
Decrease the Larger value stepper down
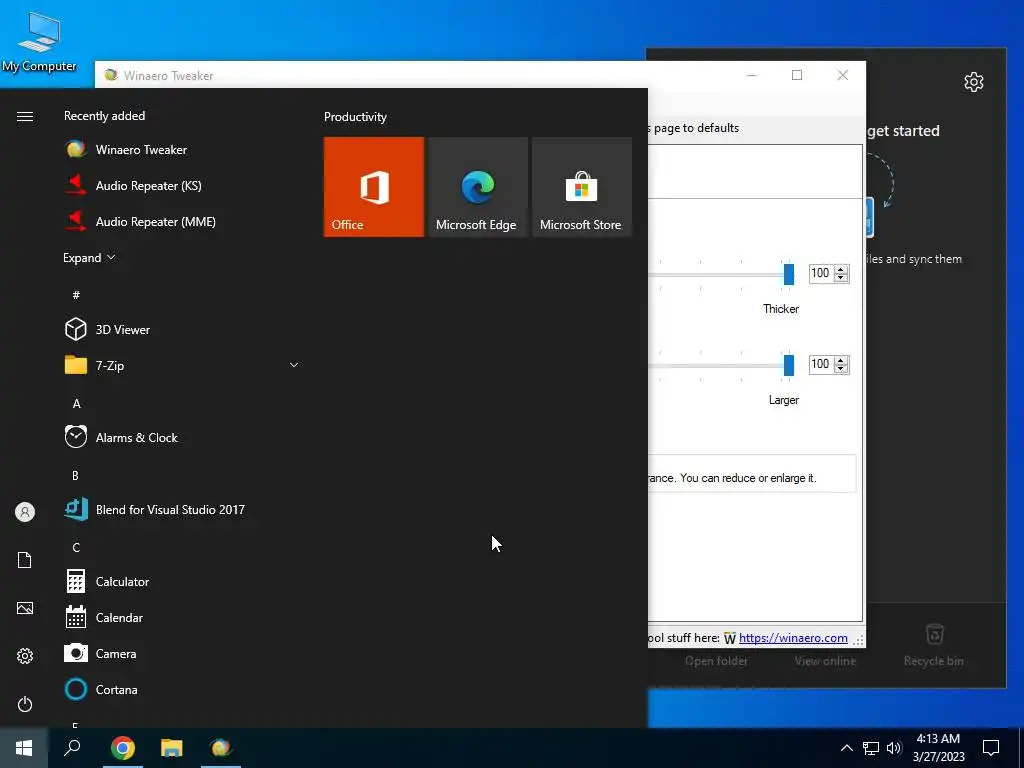click(x=841, y=368)
